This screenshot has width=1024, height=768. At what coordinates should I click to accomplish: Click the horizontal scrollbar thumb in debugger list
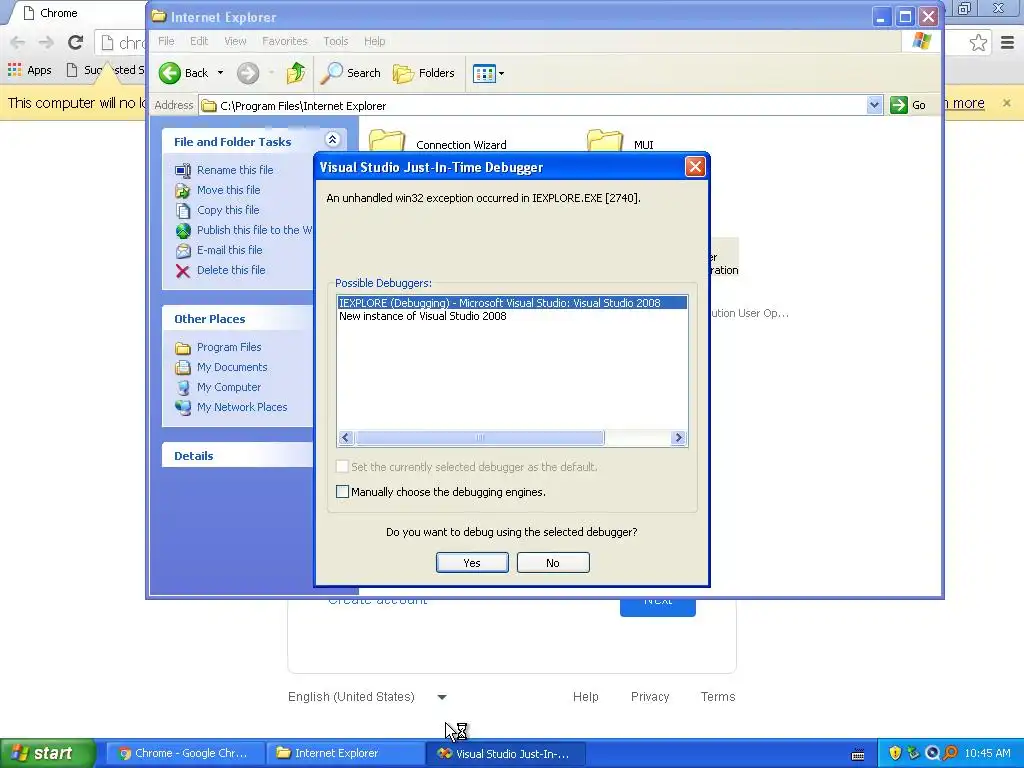click(479, 438)
